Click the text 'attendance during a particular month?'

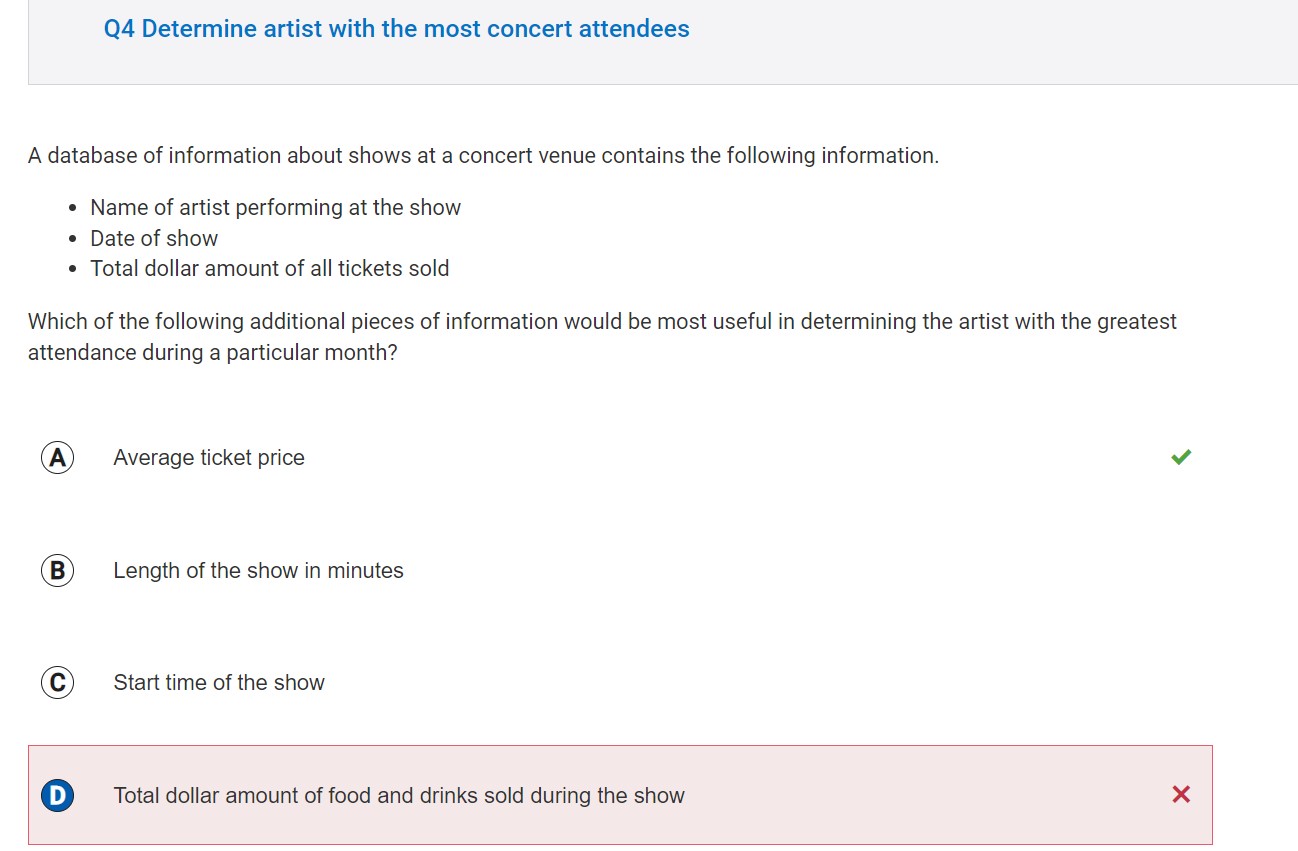click(212, 353)
